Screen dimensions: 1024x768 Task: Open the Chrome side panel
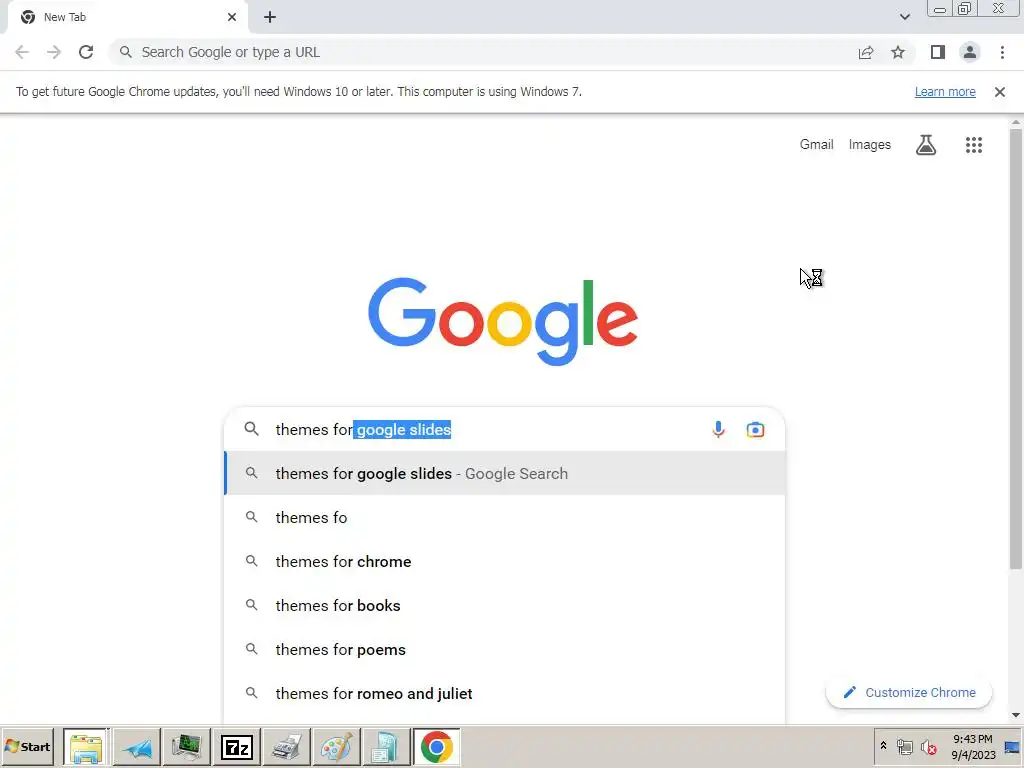[938, 52]
